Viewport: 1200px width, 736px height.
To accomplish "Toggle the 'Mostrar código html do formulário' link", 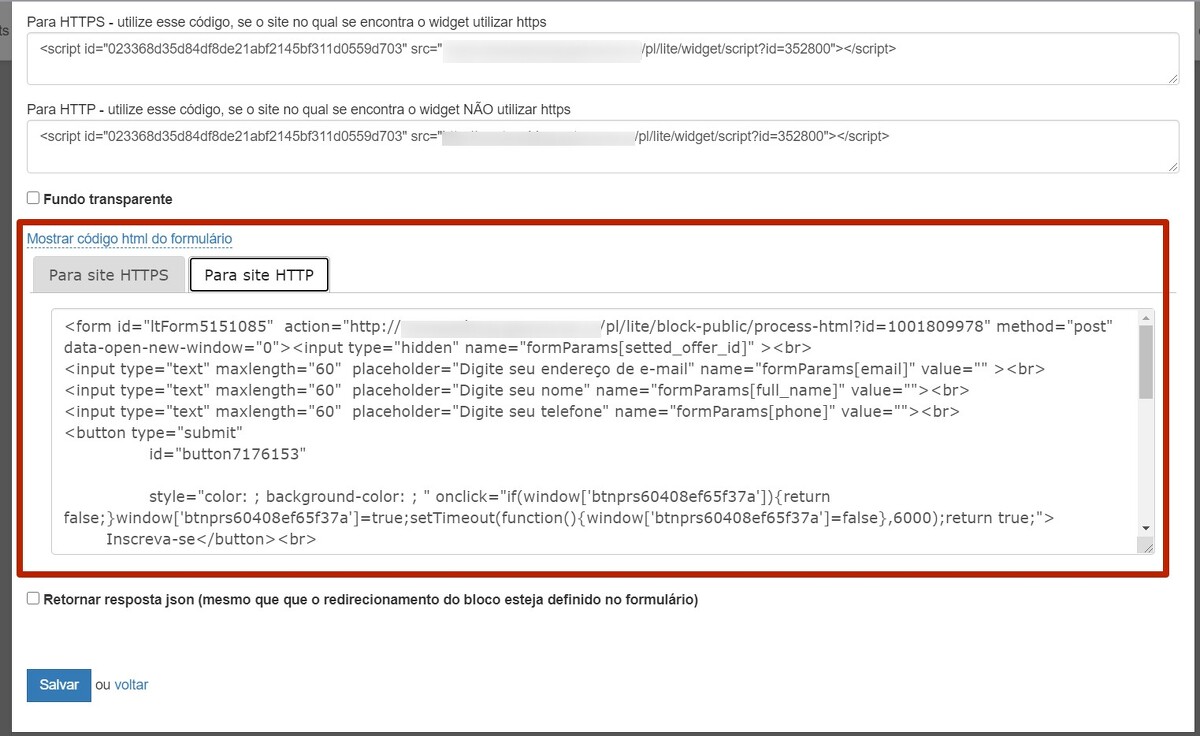I will (129, 239).
